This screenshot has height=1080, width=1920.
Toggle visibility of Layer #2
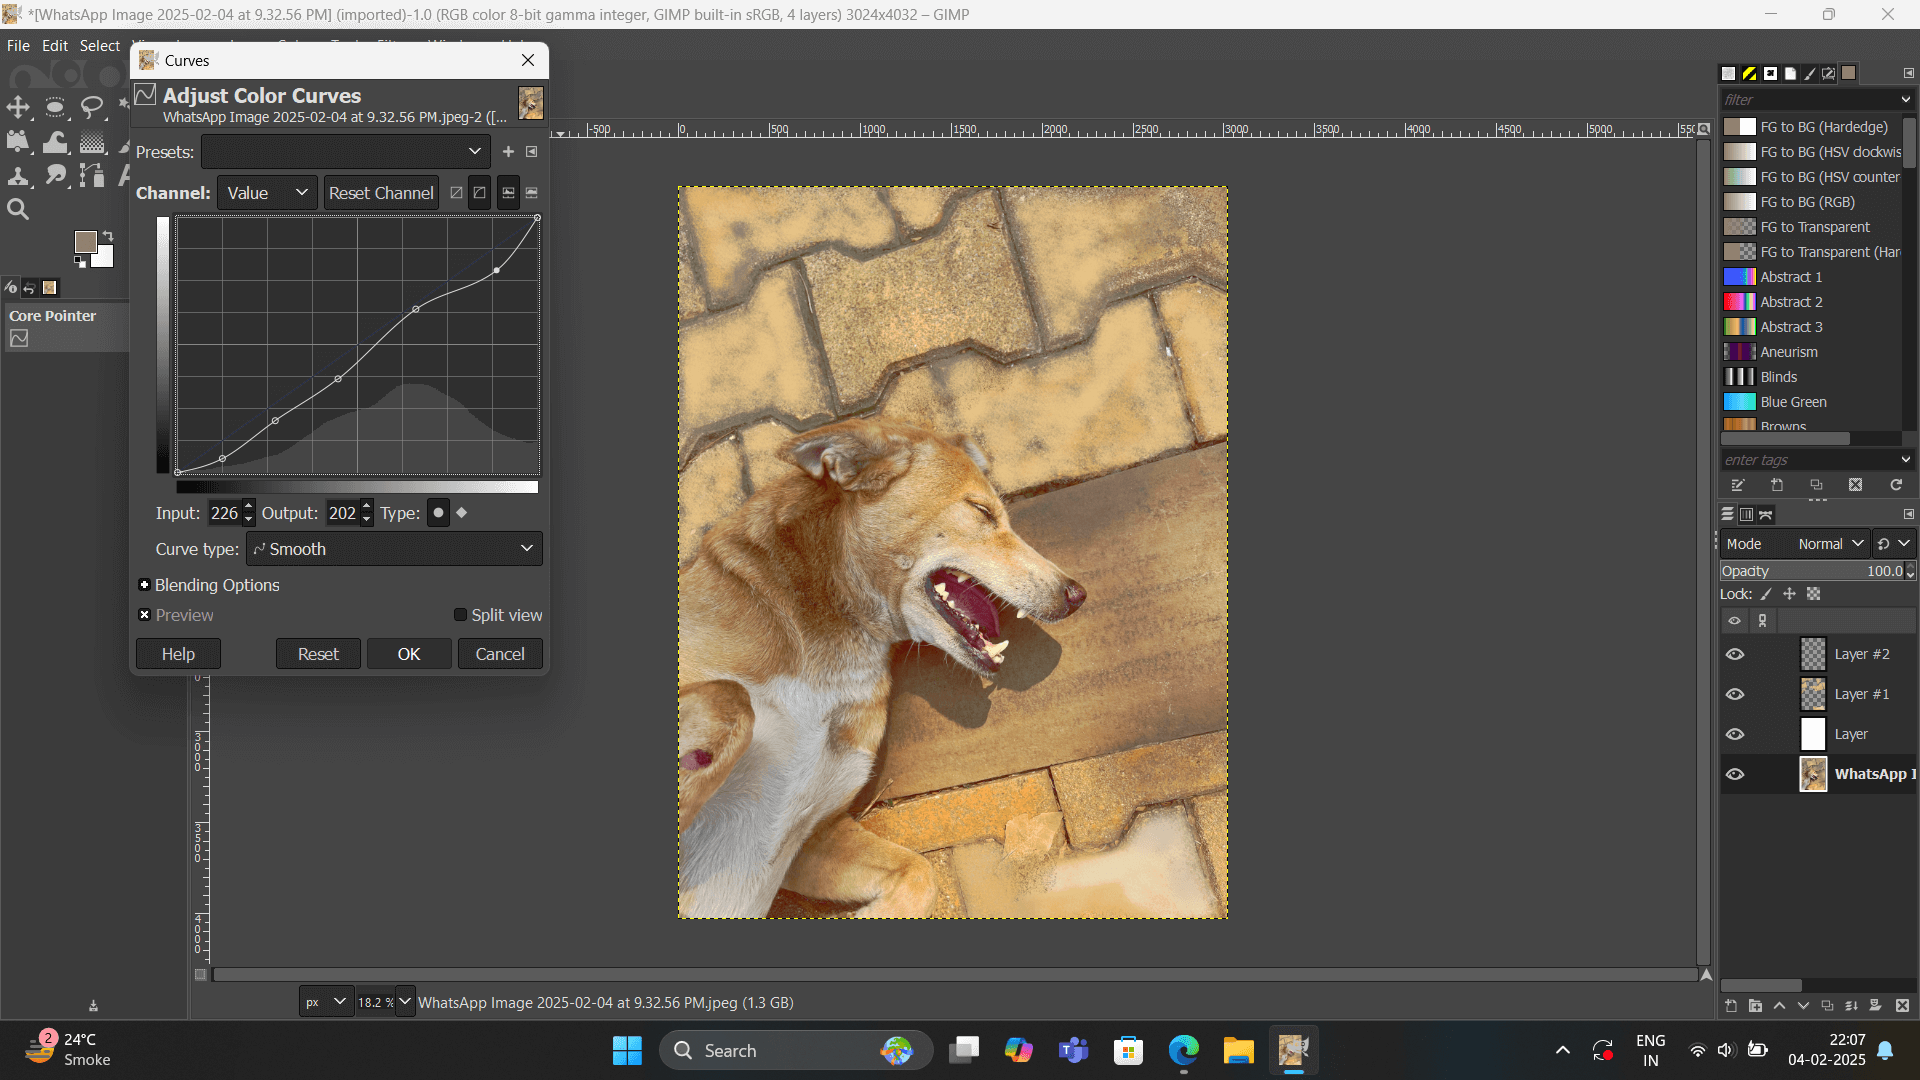(1735, 654)
